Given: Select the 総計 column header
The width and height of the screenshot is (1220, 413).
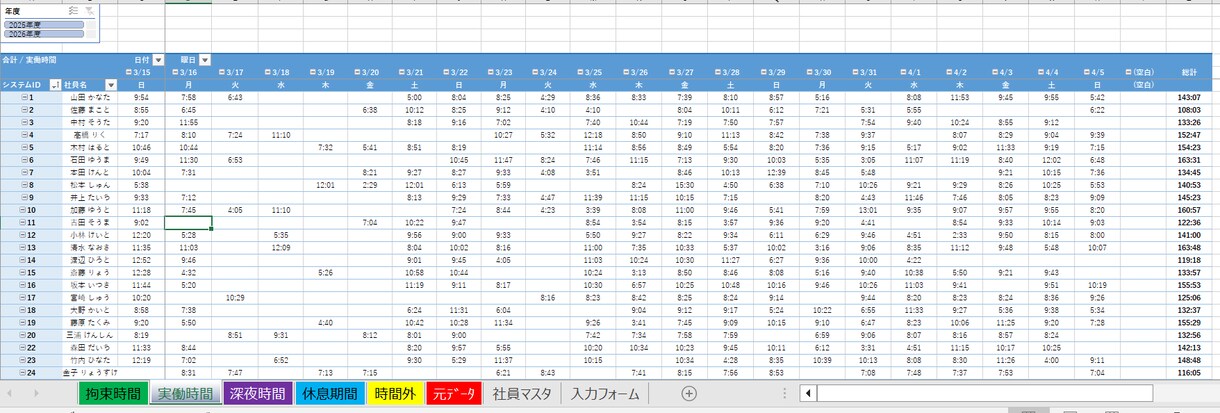Looking at the screenshot, I should click(x=1189, y=73).
